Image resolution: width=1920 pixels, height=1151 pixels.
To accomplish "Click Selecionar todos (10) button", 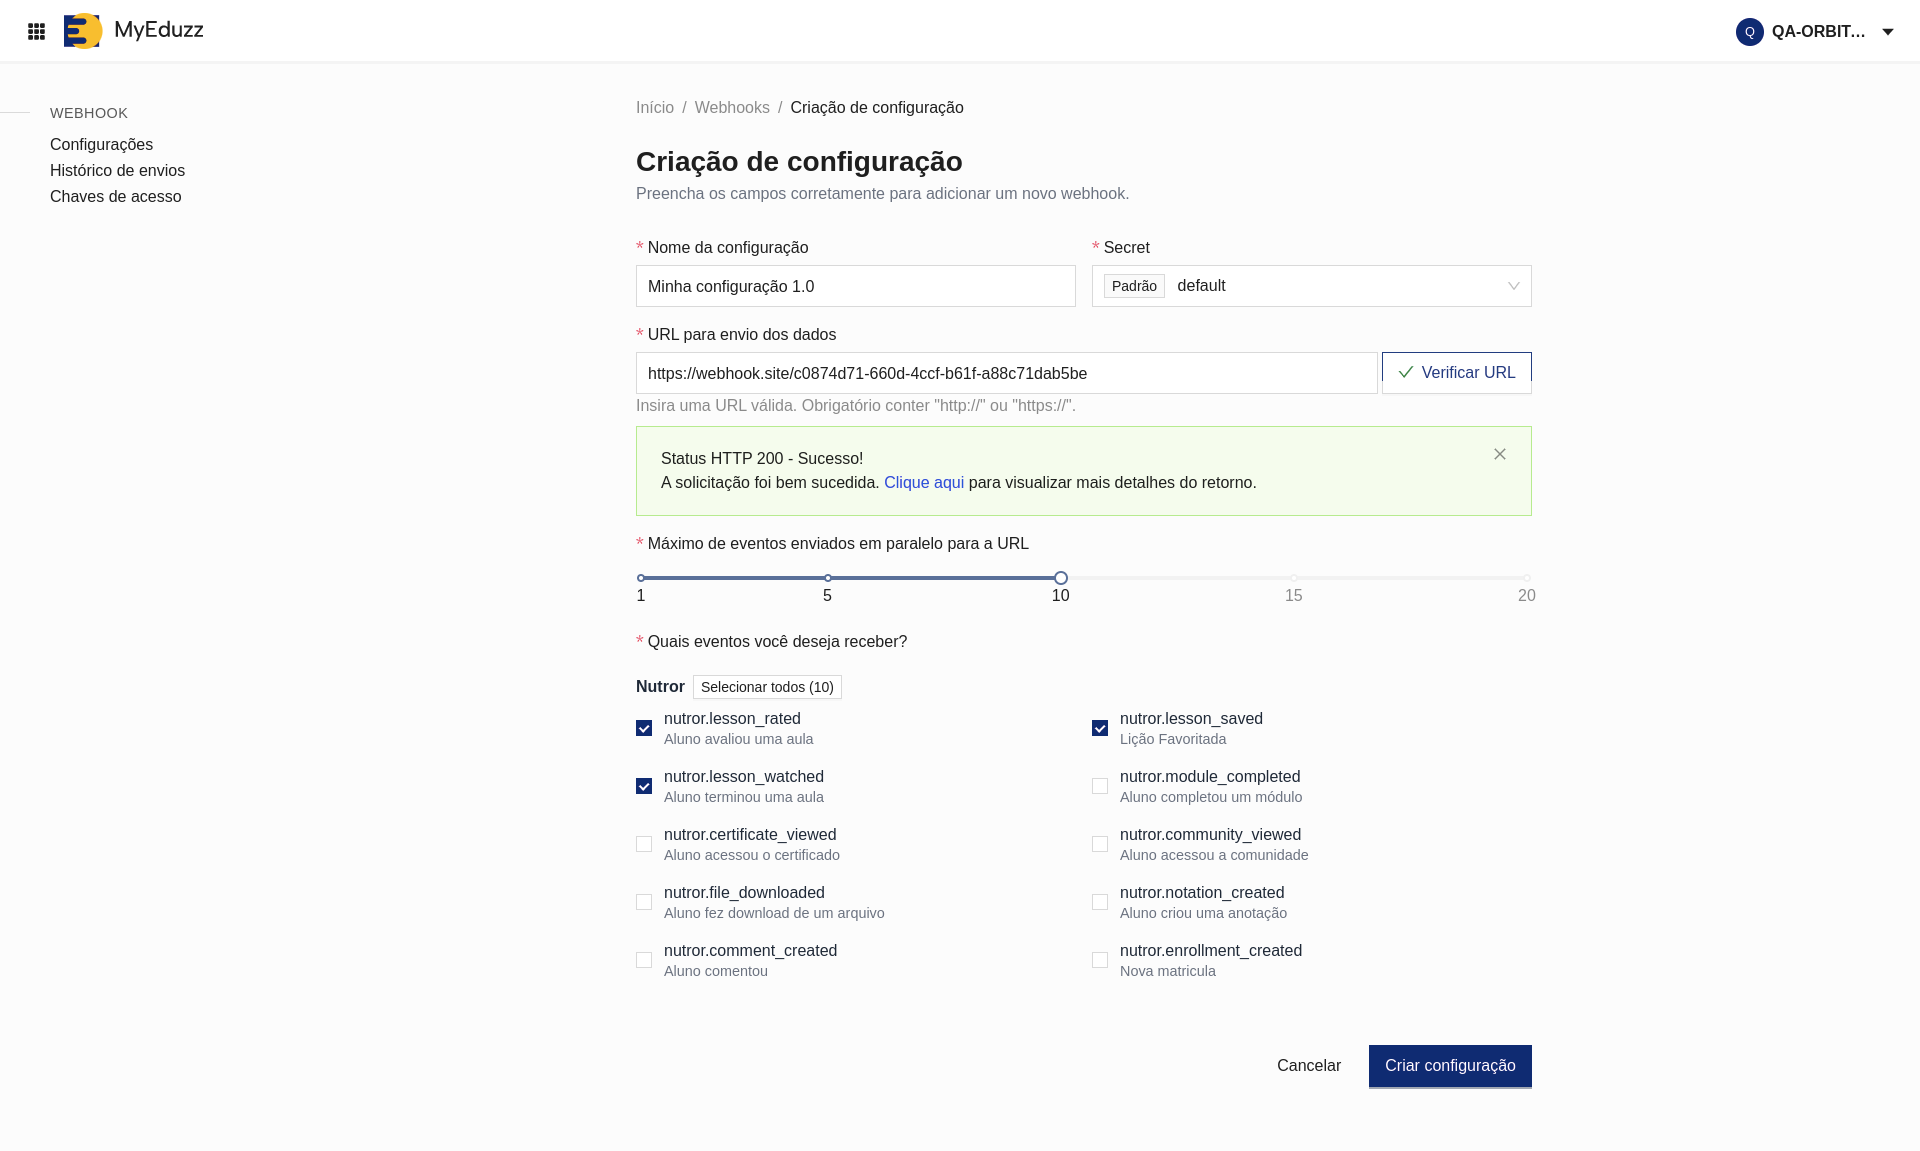I will pos(766,687).
